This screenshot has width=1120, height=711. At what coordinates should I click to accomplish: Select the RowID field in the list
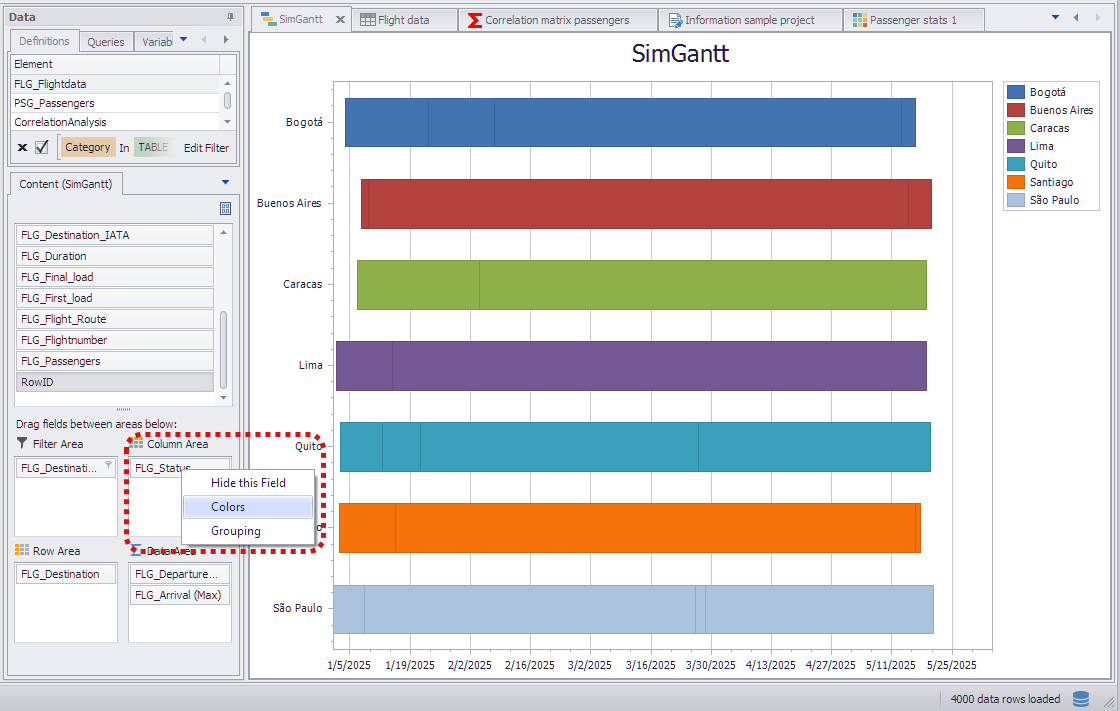click(x=115, y=382)
